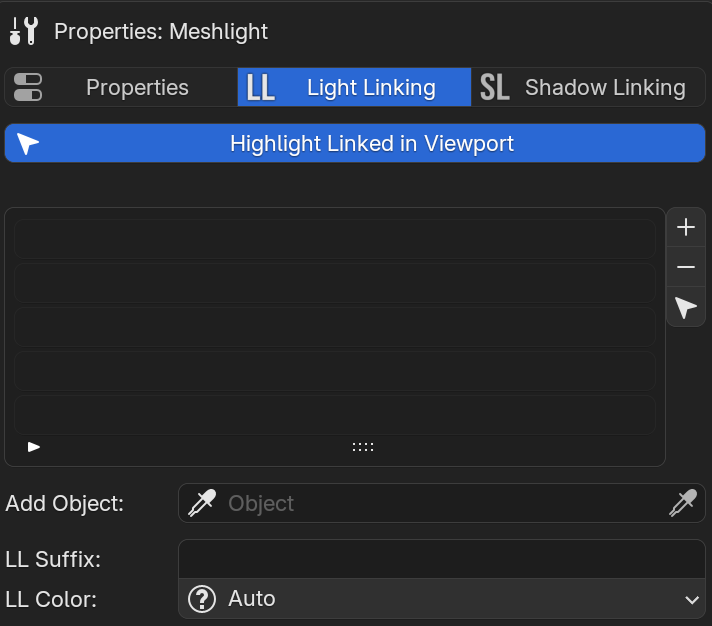Click the tools icon beside Properties: Meshlight

click(24, 31)
